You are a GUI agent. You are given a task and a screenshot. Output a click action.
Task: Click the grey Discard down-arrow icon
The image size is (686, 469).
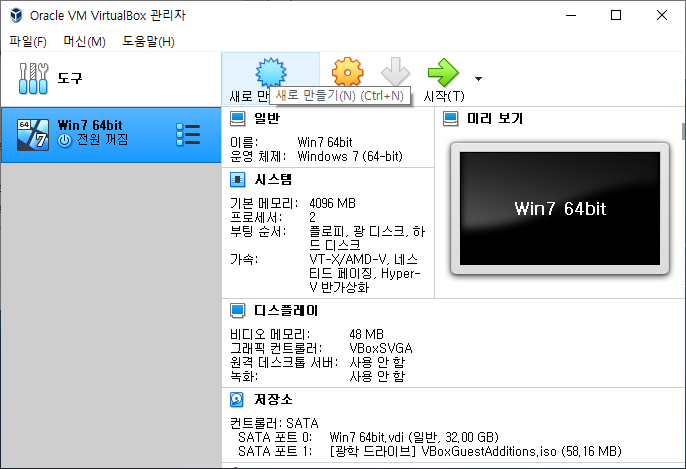(395, 71)
